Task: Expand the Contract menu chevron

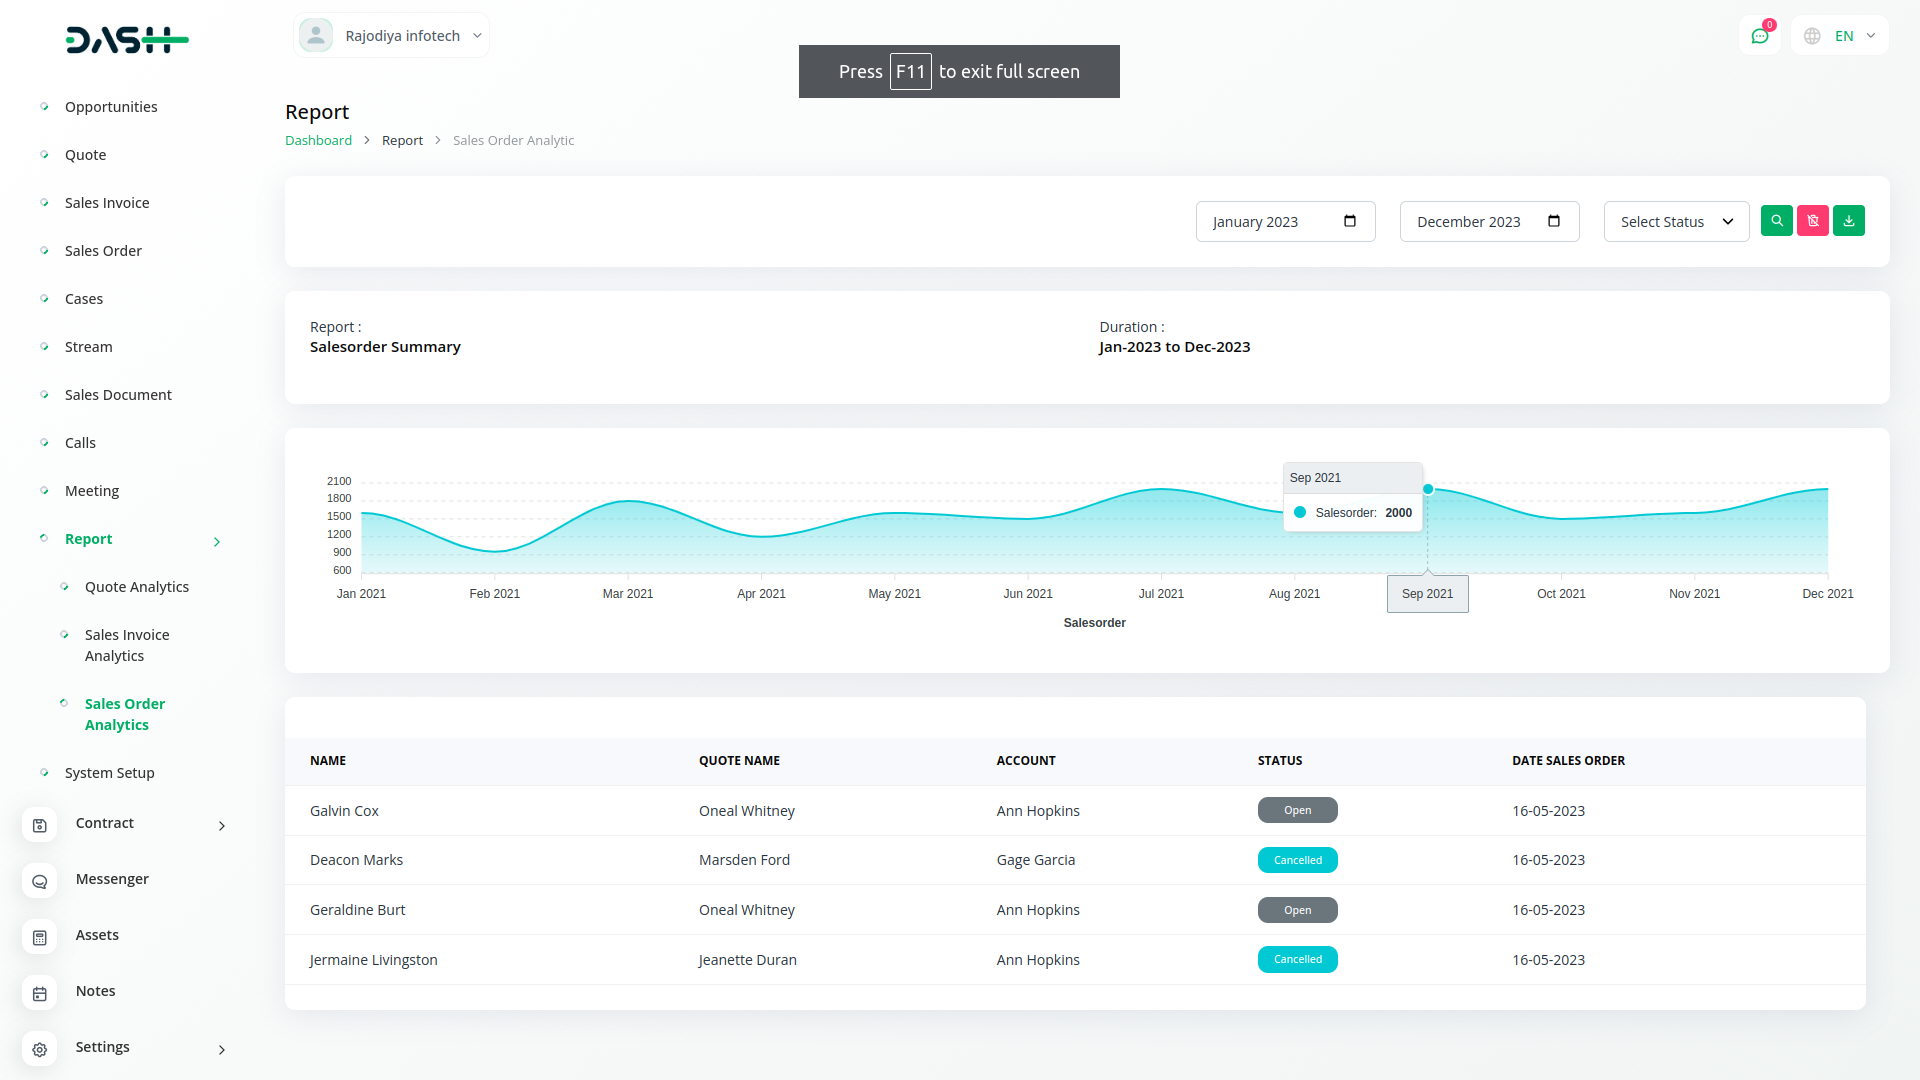Action: click(222, 825)
